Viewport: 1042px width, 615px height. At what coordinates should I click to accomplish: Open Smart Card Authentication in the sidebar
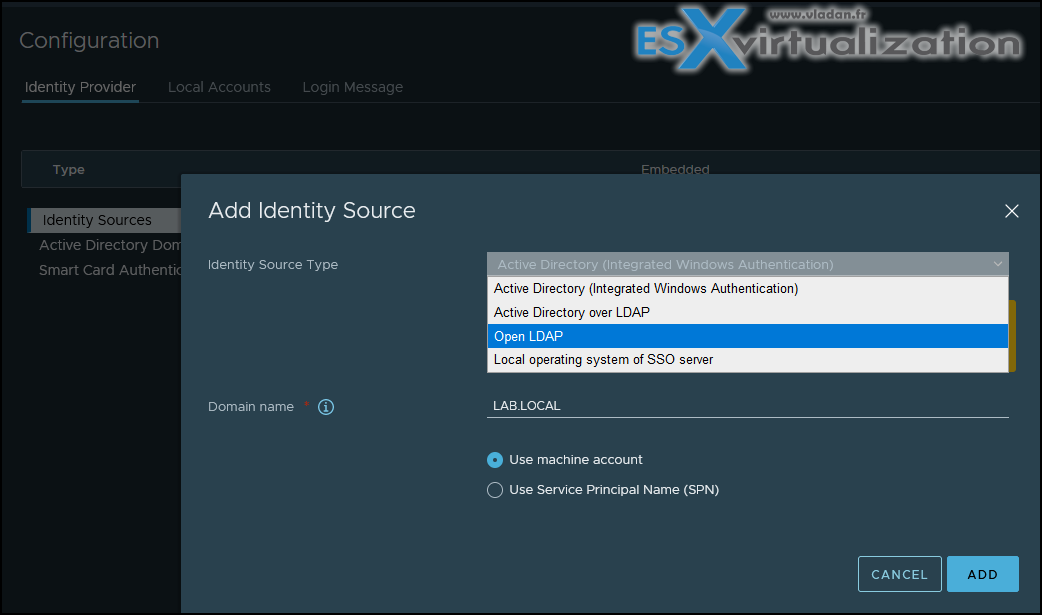(110, 270)
